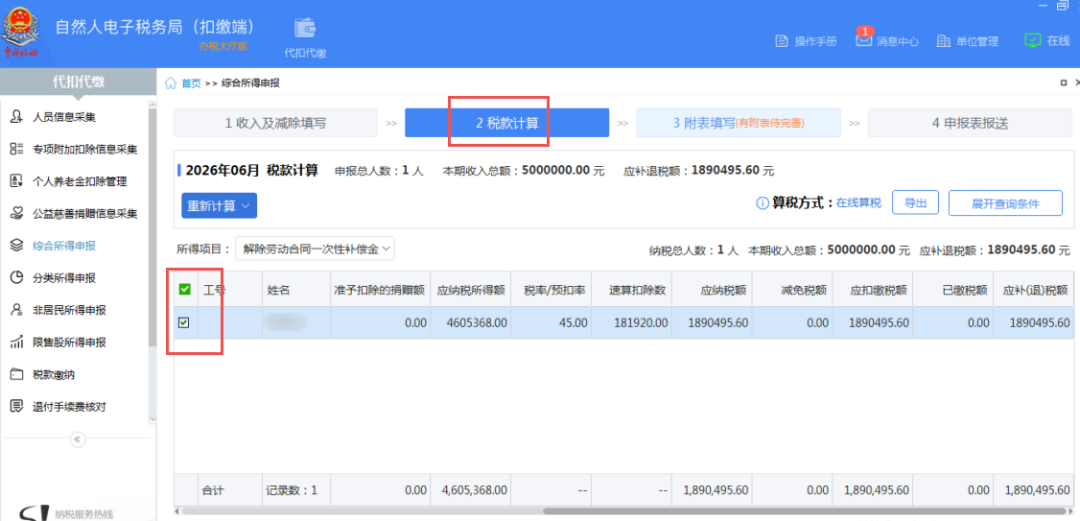This screenshot has height=521, width=1080.
Task: Click the 操作手册 label in header
Action: click(816, 41)
